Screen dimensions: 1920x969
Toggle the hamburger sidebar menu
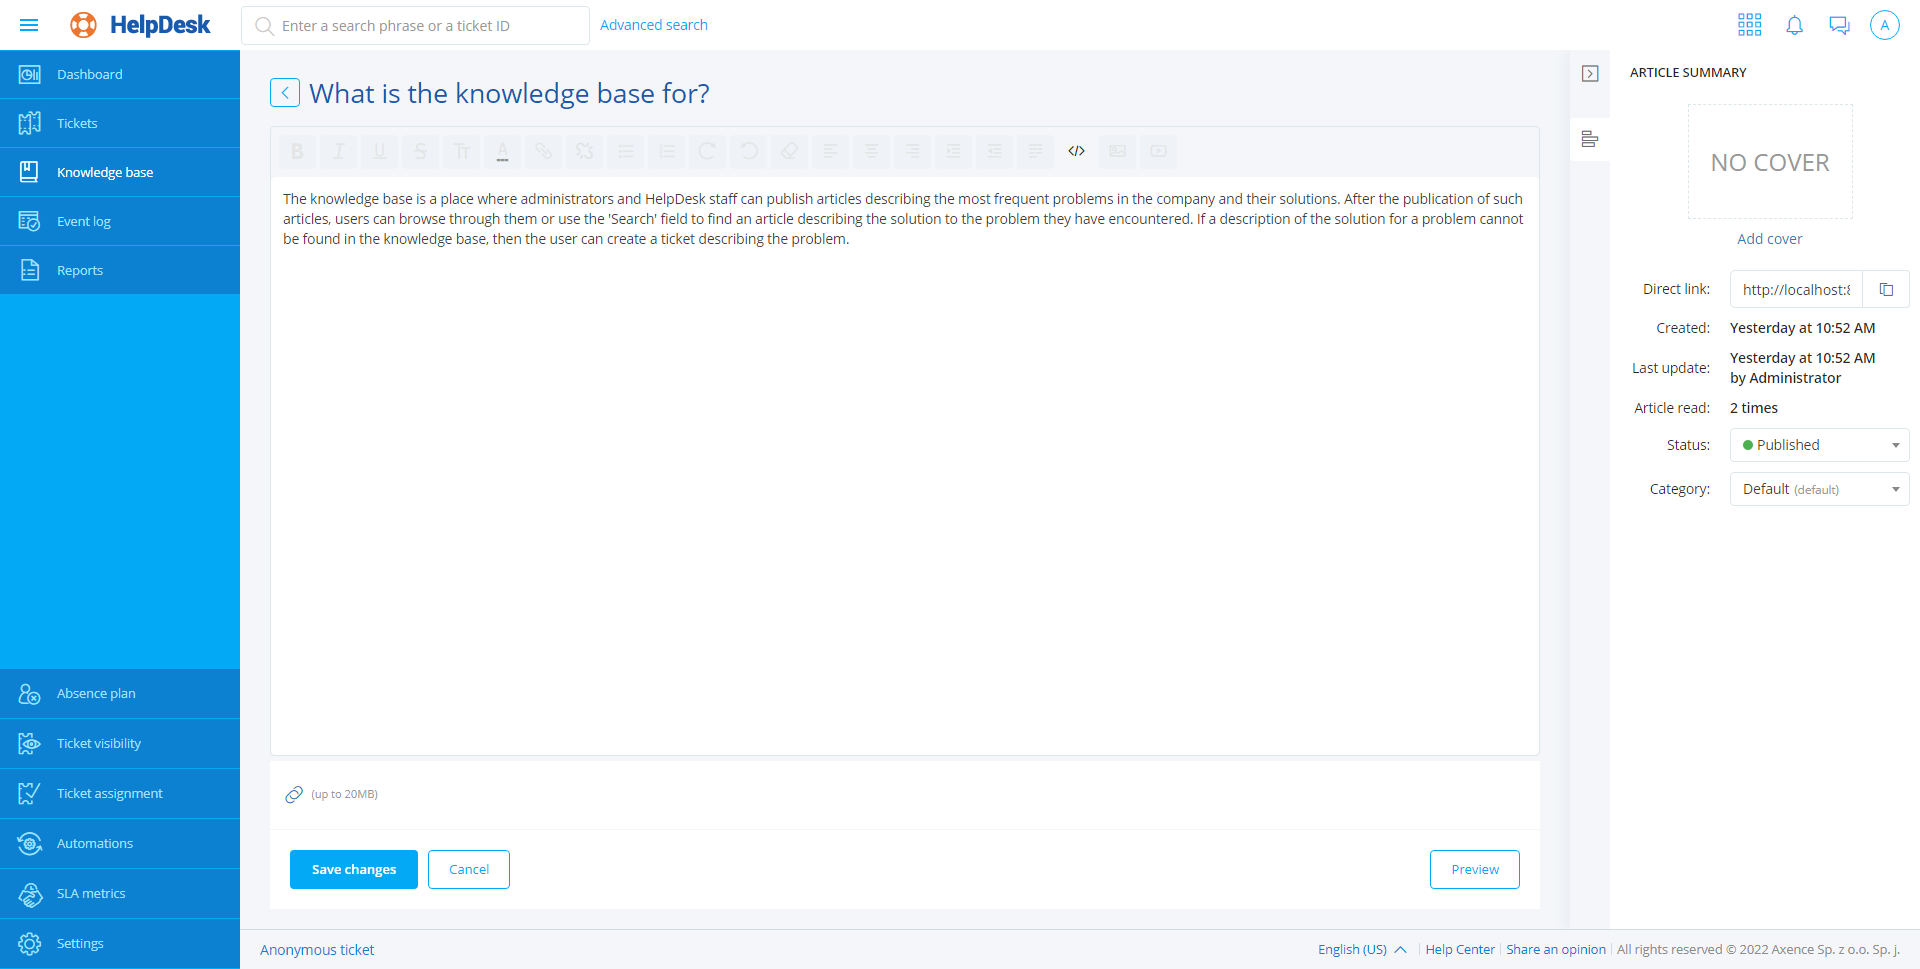click(29, 25)
